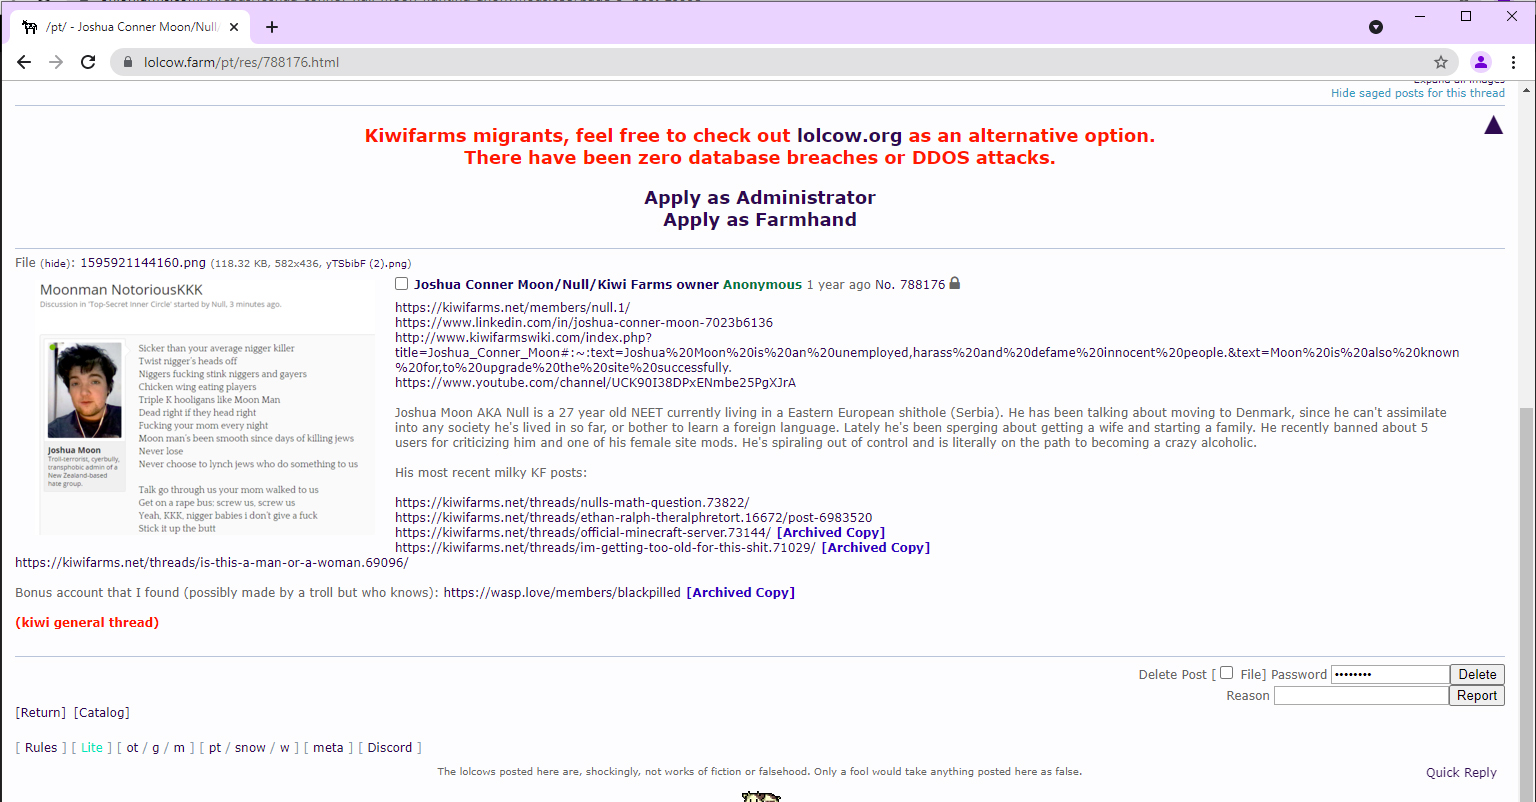
Task: Click the purple up-arrow scroll-to-top triangle
Action: point(1494,125)
